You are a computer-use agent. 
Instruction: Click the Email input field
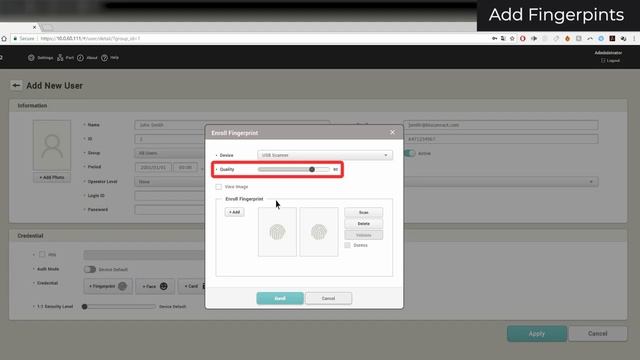501,125
